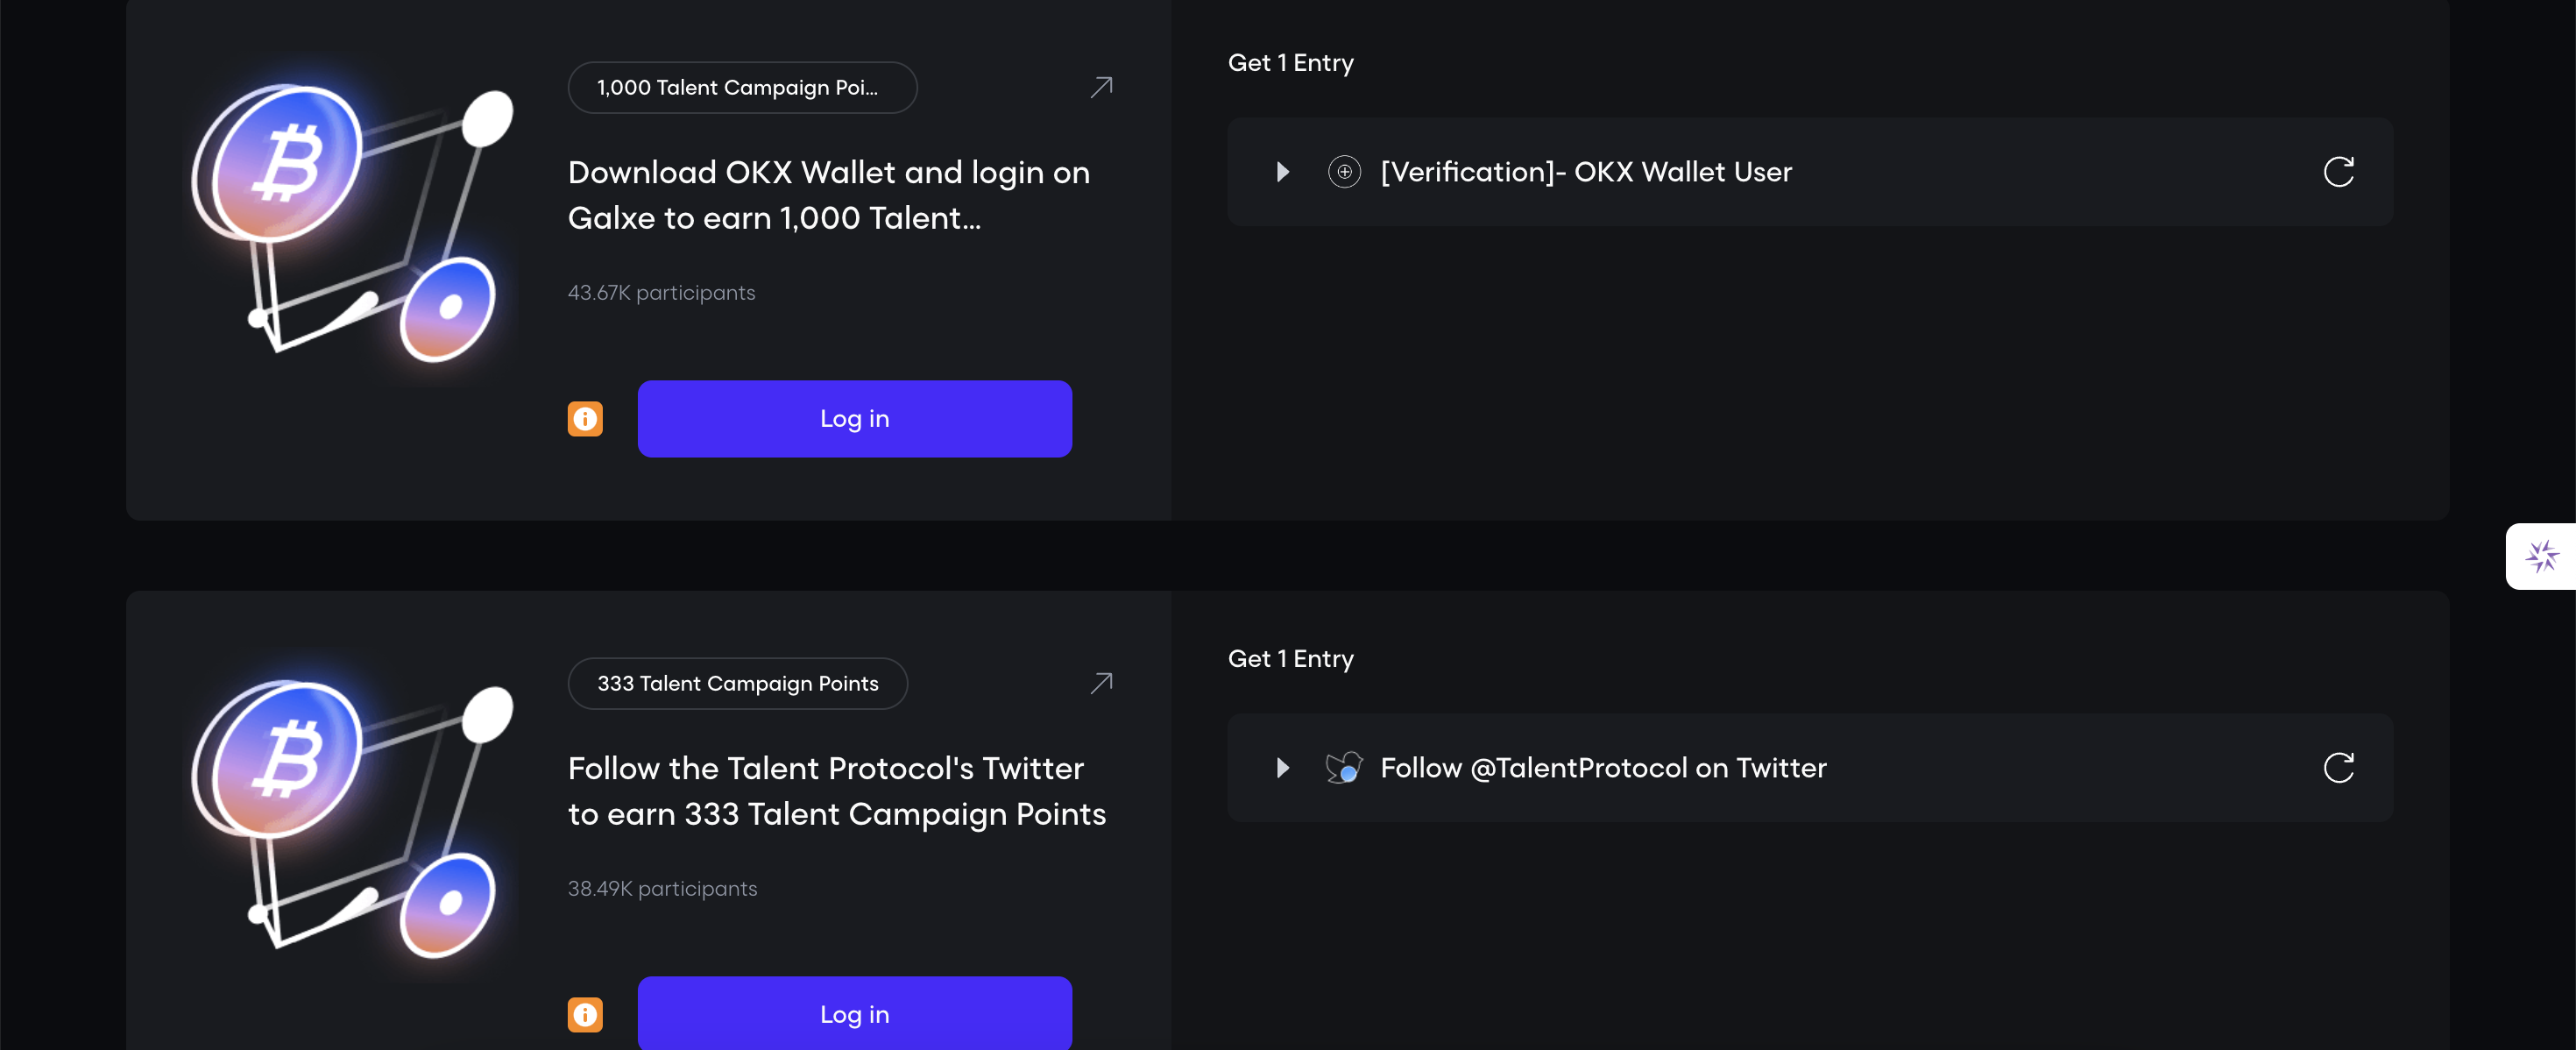Log in on the OKX Wallet campaign card
The height and width of the screenshot is (1050, 2576).
[854, 419]
